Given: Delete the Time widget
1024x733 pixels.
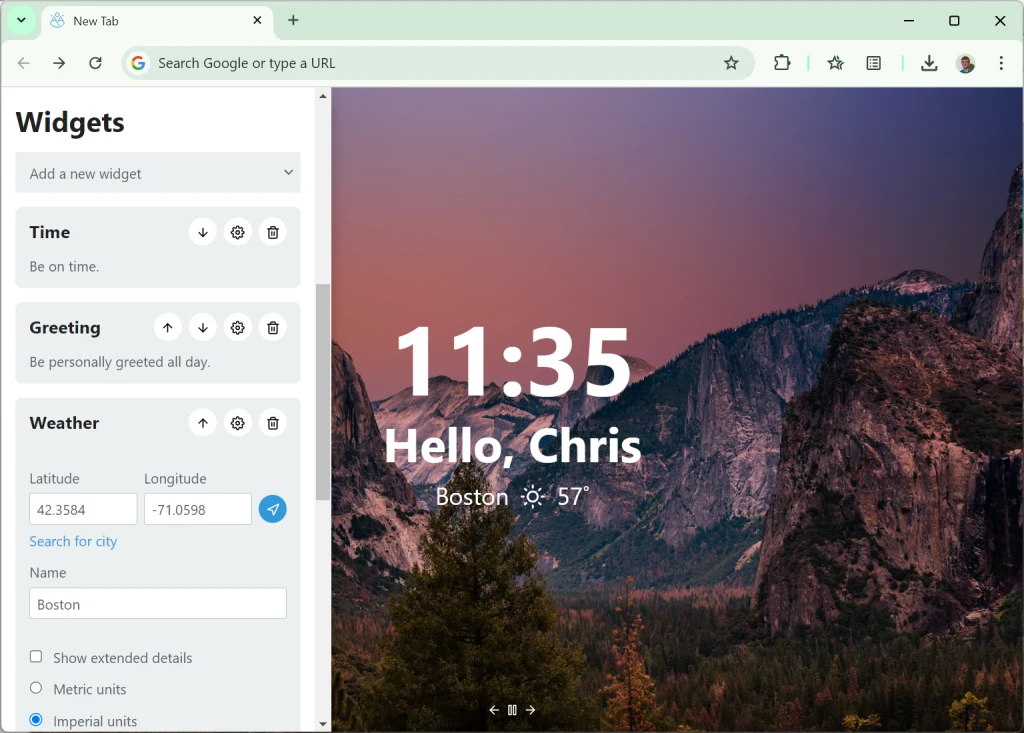Looking at the screenshot, I should (272, 232).
